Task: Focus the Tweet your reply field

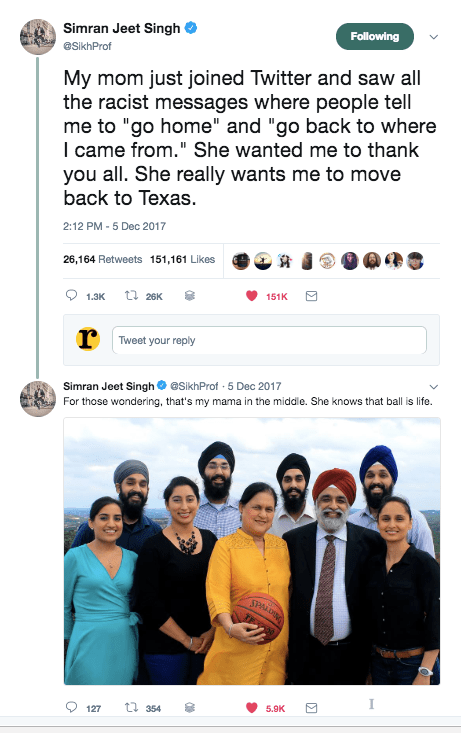Action: (269, 340)
